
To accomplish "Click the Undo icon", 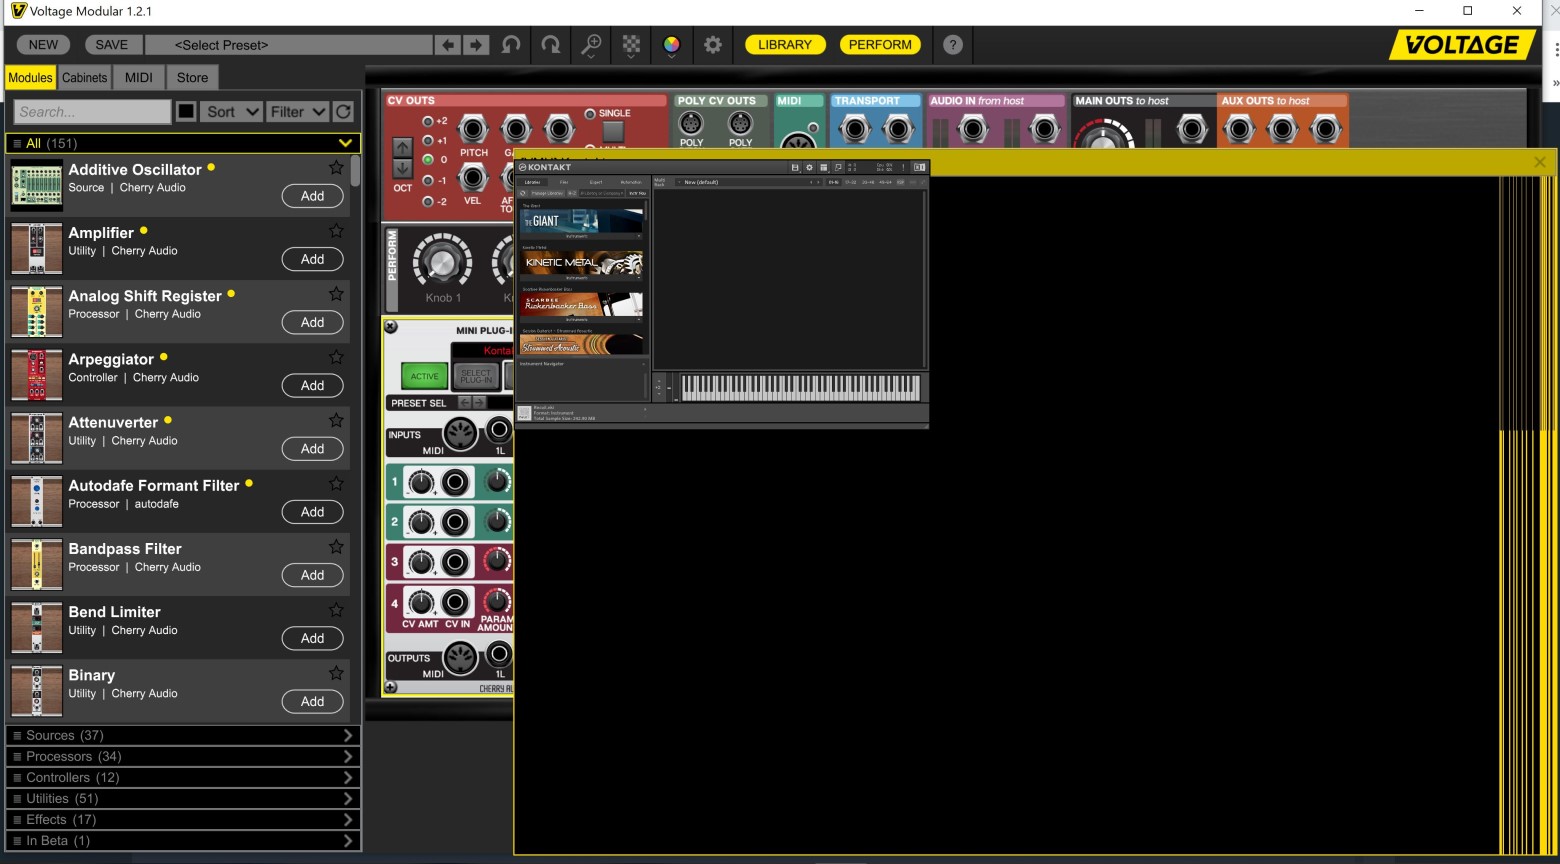I will coord(511,45).
